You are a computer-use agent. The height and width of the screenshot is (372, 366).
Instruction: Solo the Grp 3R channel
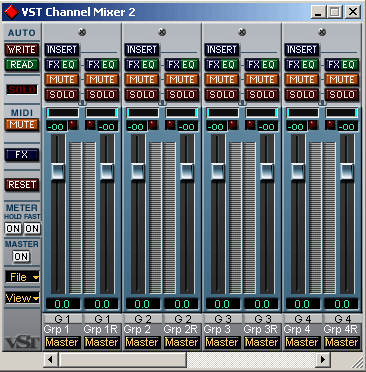click(262, 95)
